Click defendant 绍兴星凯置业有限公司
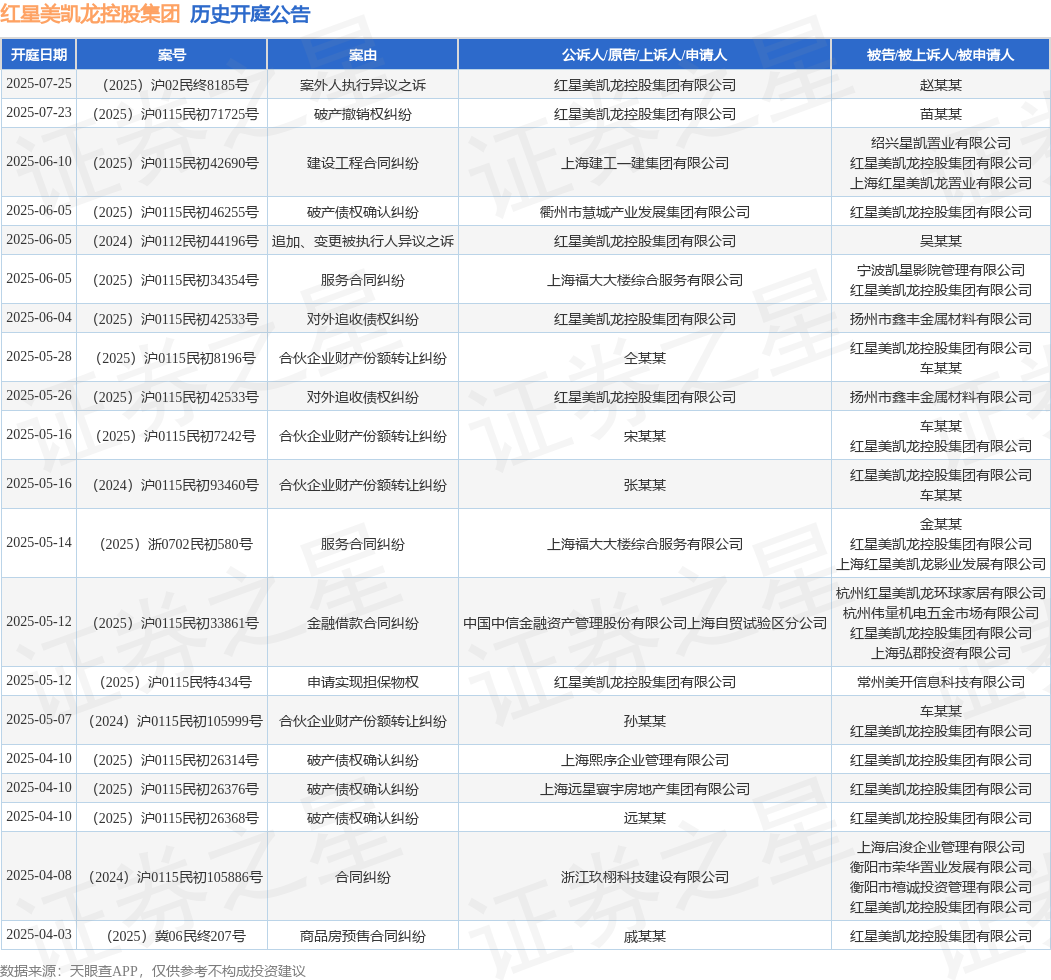1051x980 pixels. point(940,143)
